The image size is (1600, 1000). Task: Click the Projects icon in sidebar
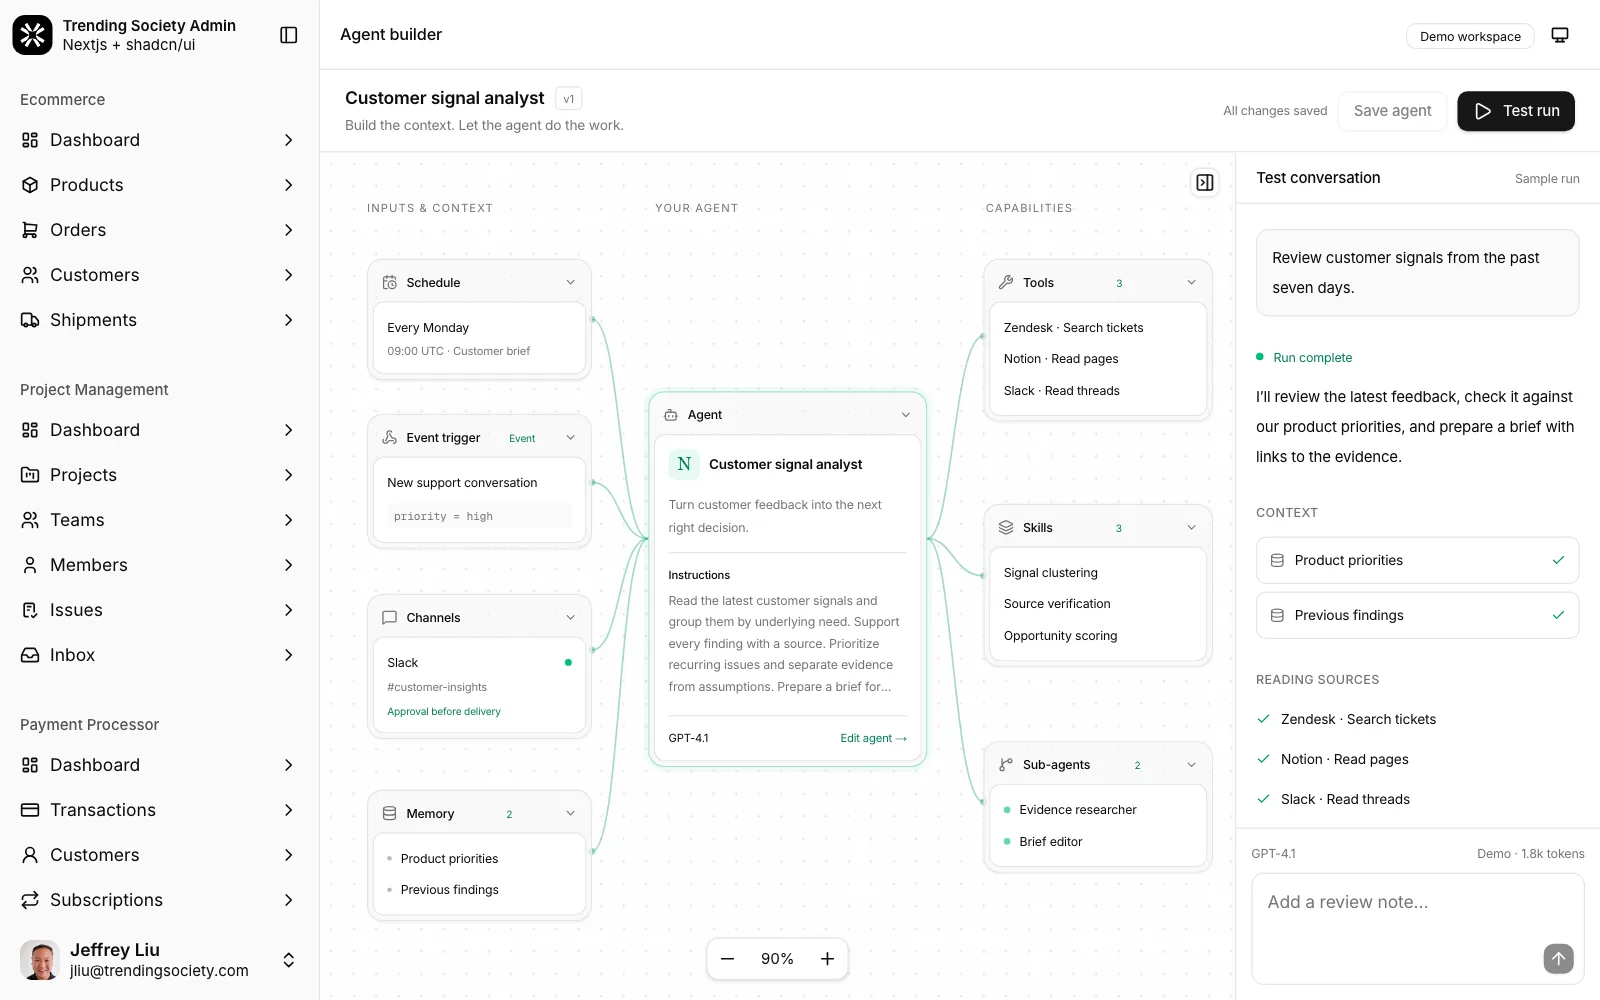30,475
